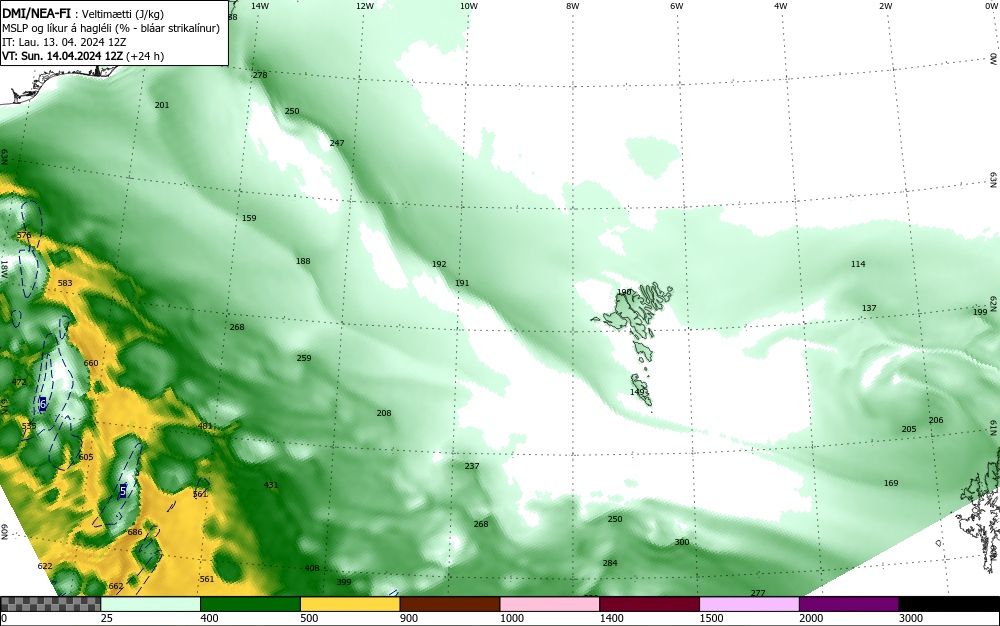Click the CAPE value '206' on the map
The height and width of the screenshot is (626, 1000).
click(936, 420)
